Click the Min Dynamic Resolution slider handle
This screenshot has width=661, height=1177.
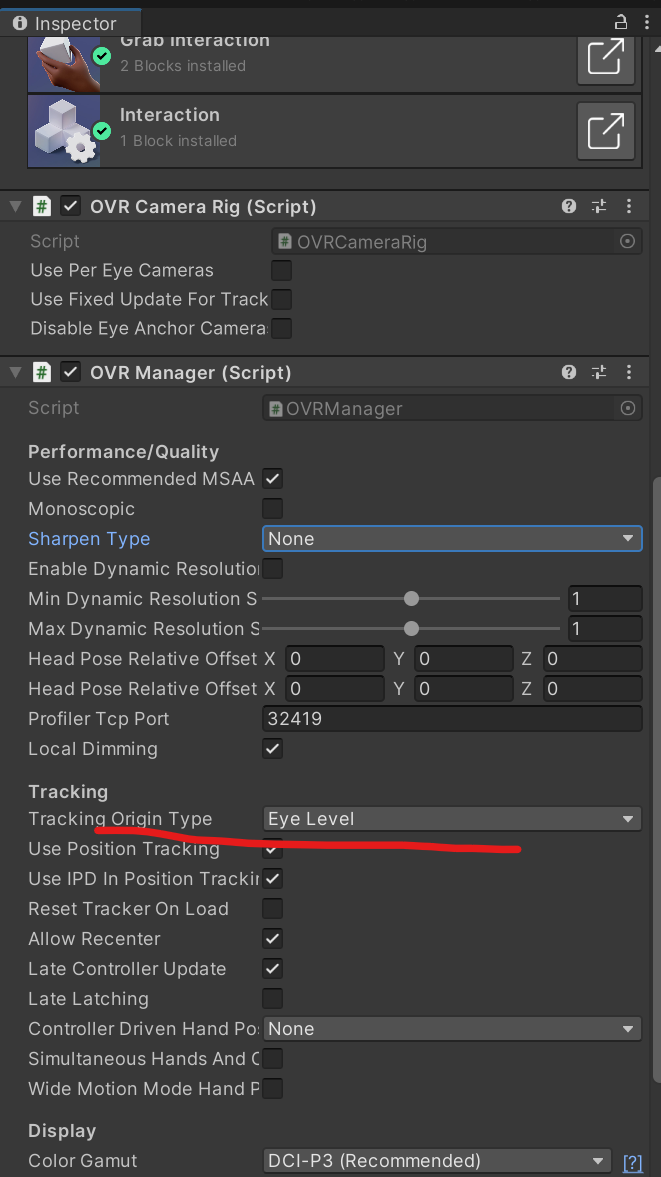[411, 598]
